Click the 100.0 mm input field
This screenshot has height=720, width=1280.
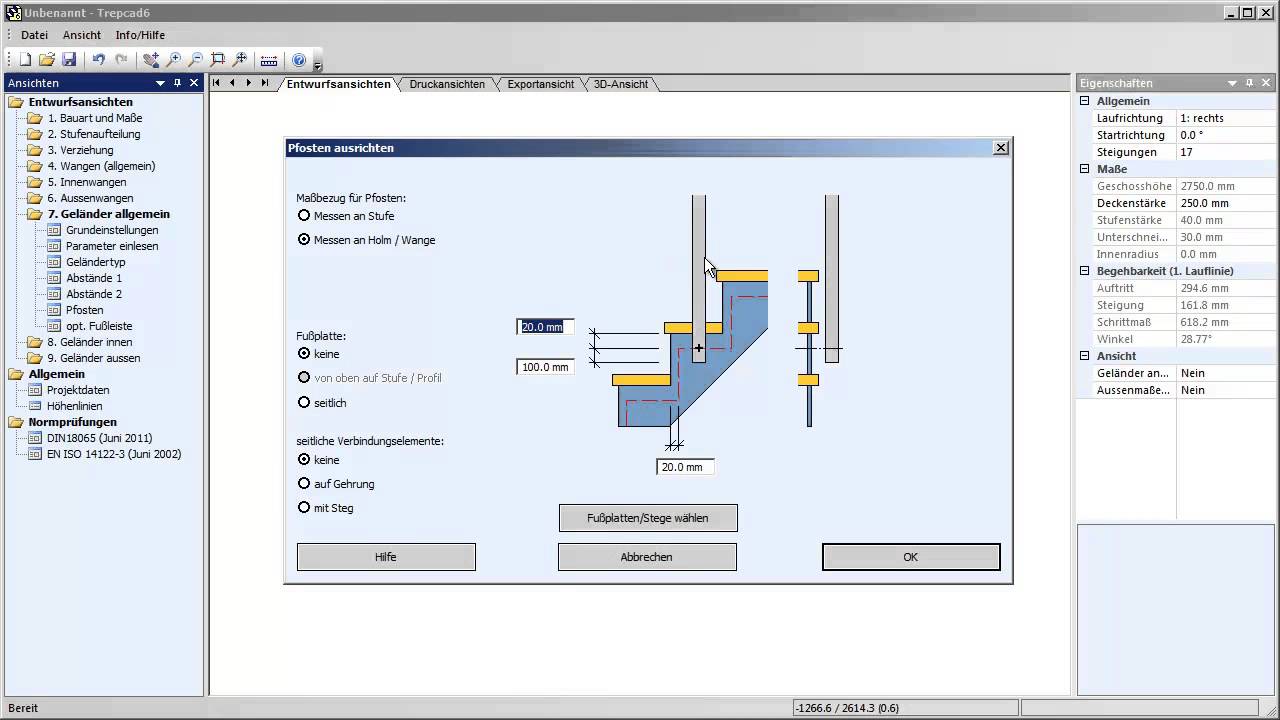(x=545, y=367)
